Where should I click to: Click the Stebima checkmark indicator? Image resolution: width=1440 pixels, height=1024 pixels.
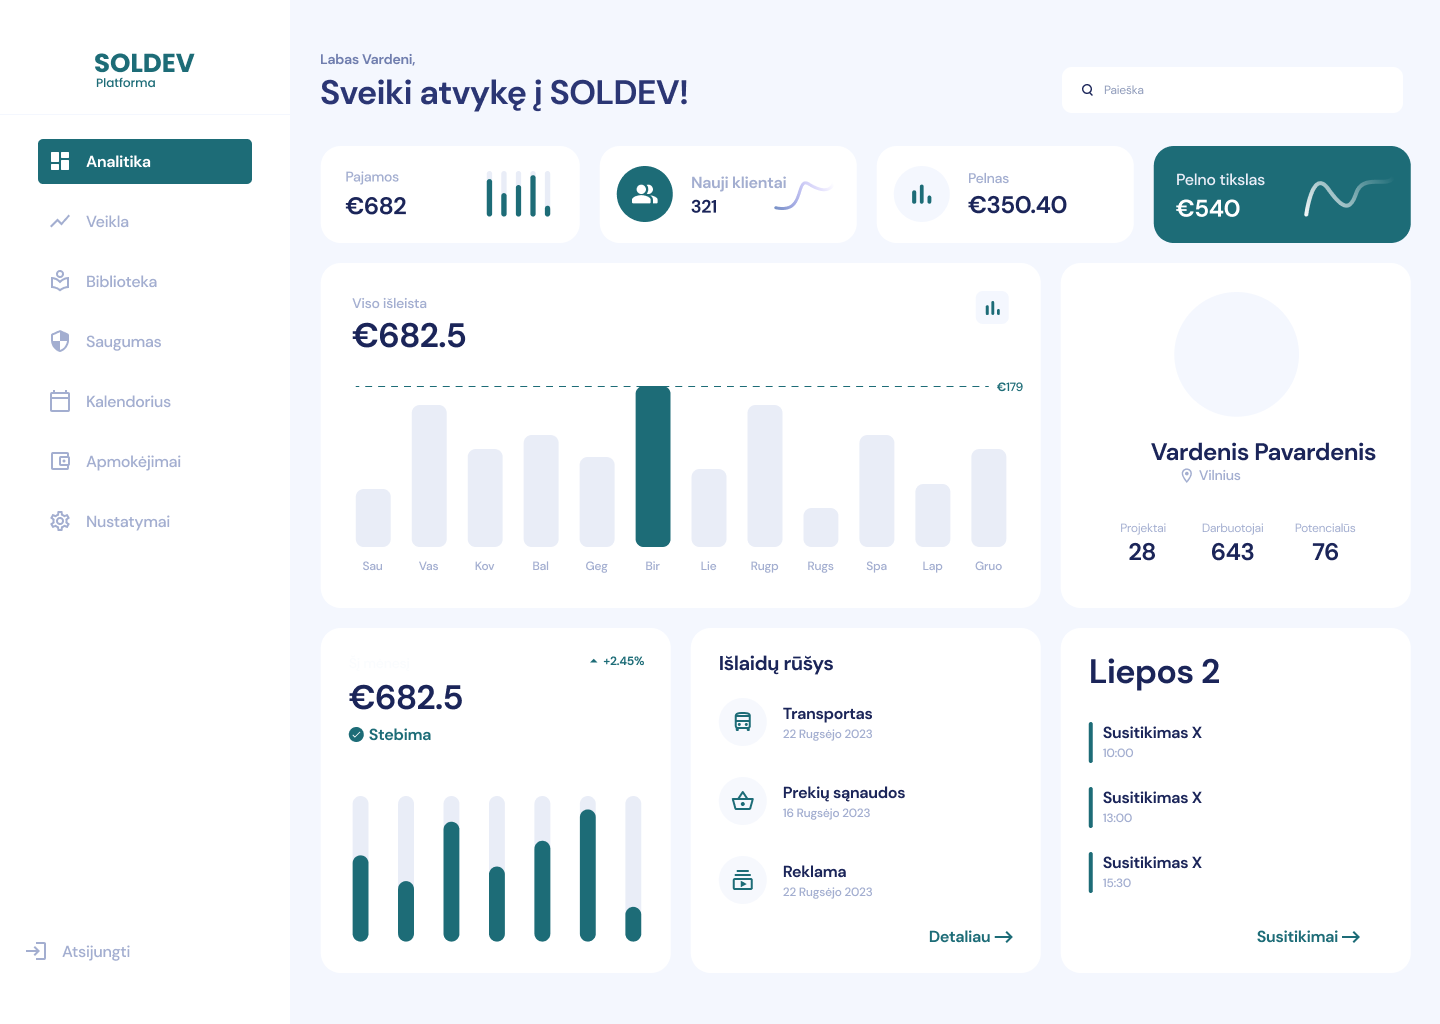356,735
